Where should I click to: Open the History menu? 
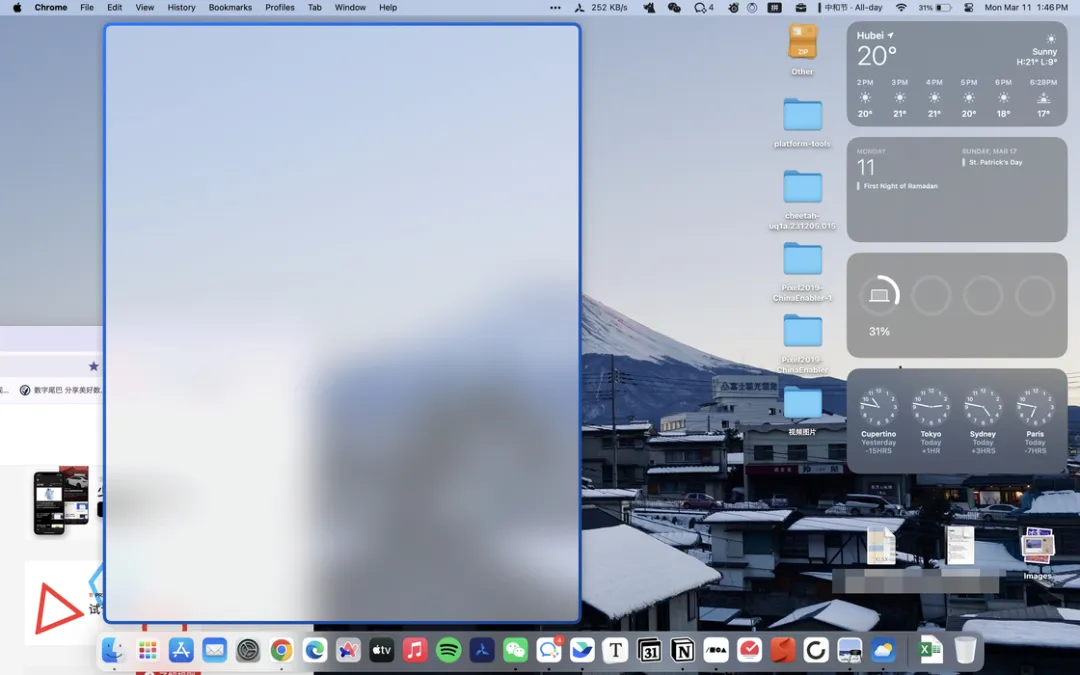[x=181, y=8]
